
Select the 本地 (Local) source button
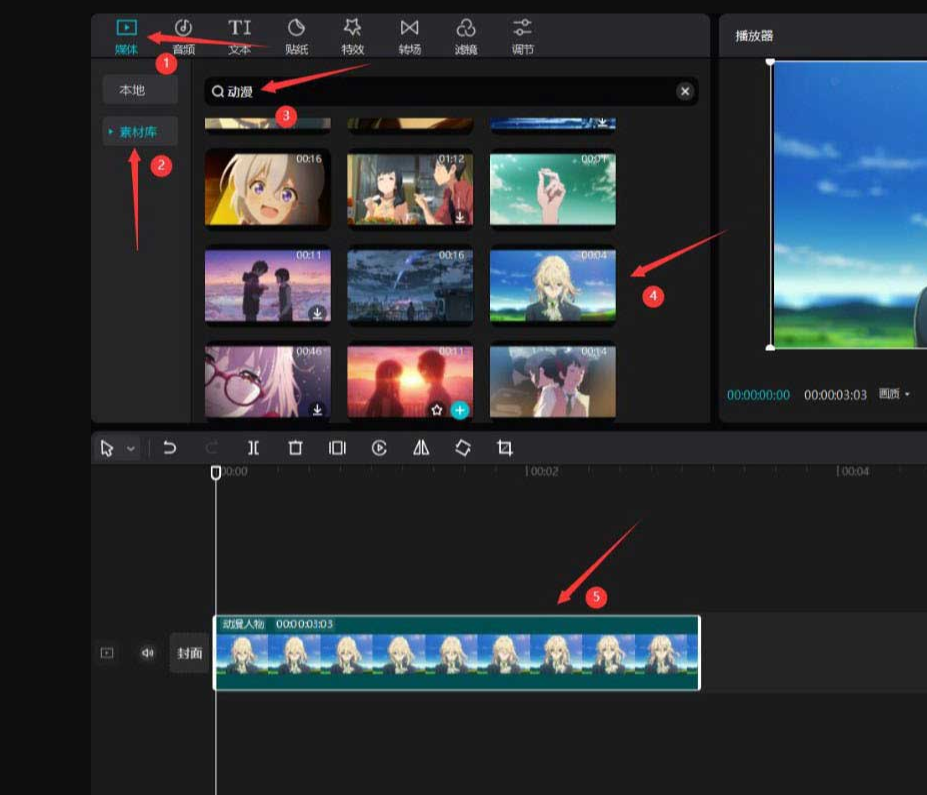140,90
